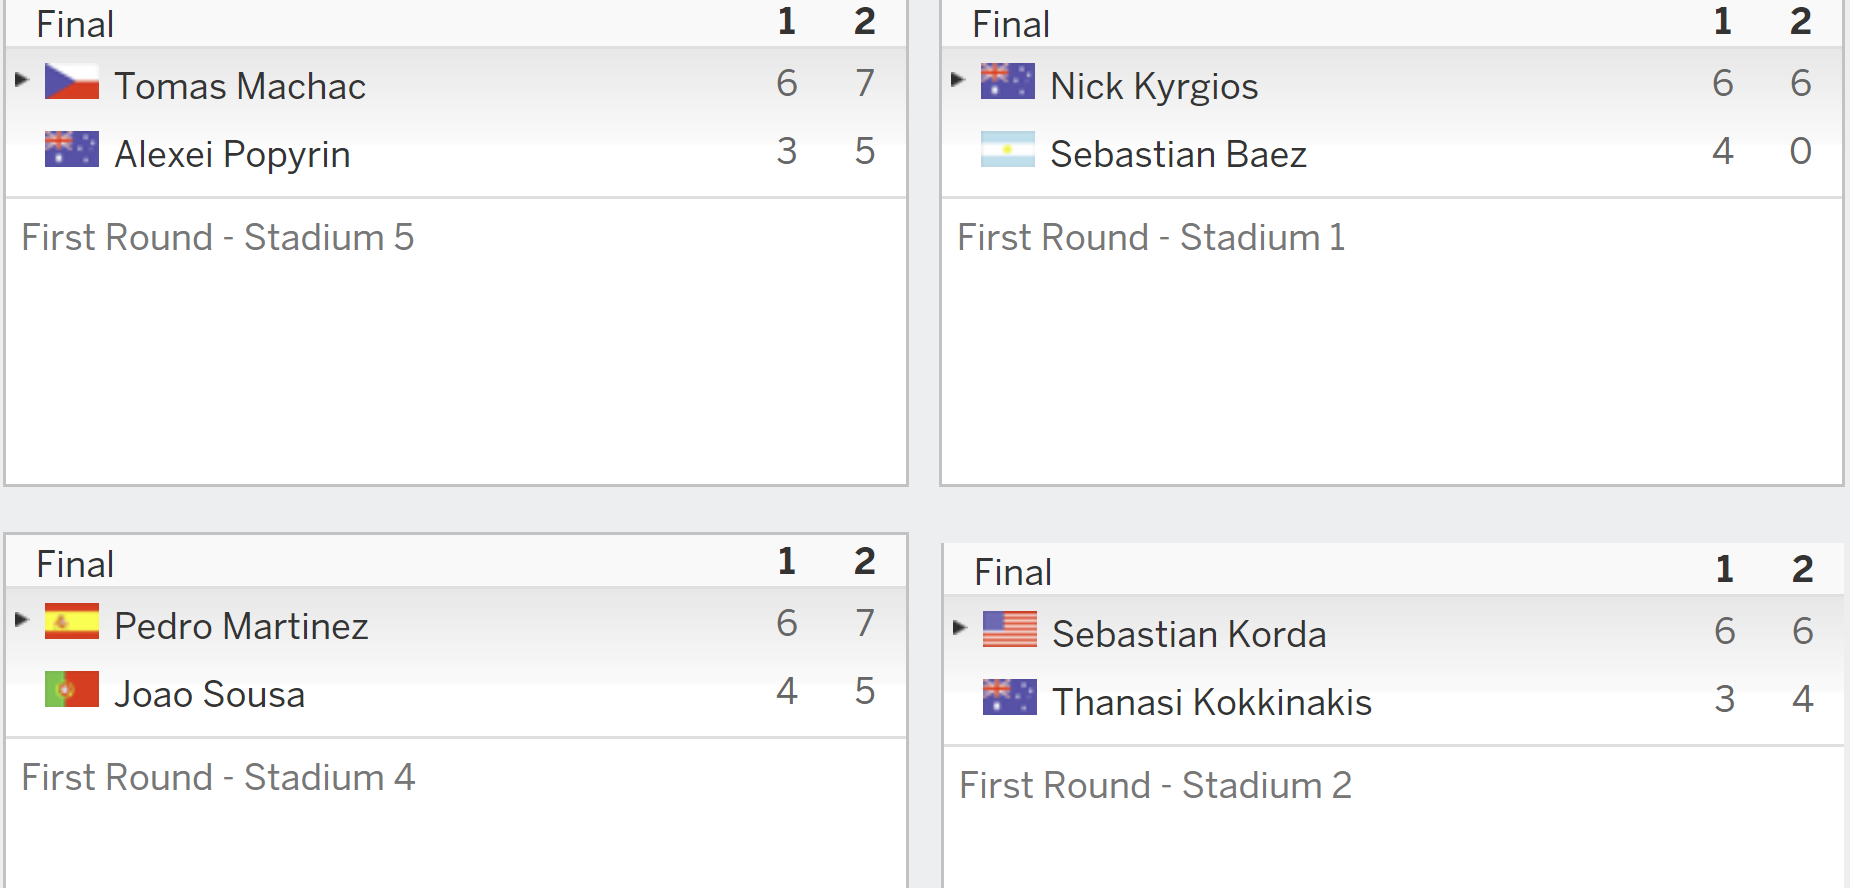Click the Spanish flag beside Pedro Martinez
The height and width of the screenshot is (888, 1854).
(x=72, y=621)
